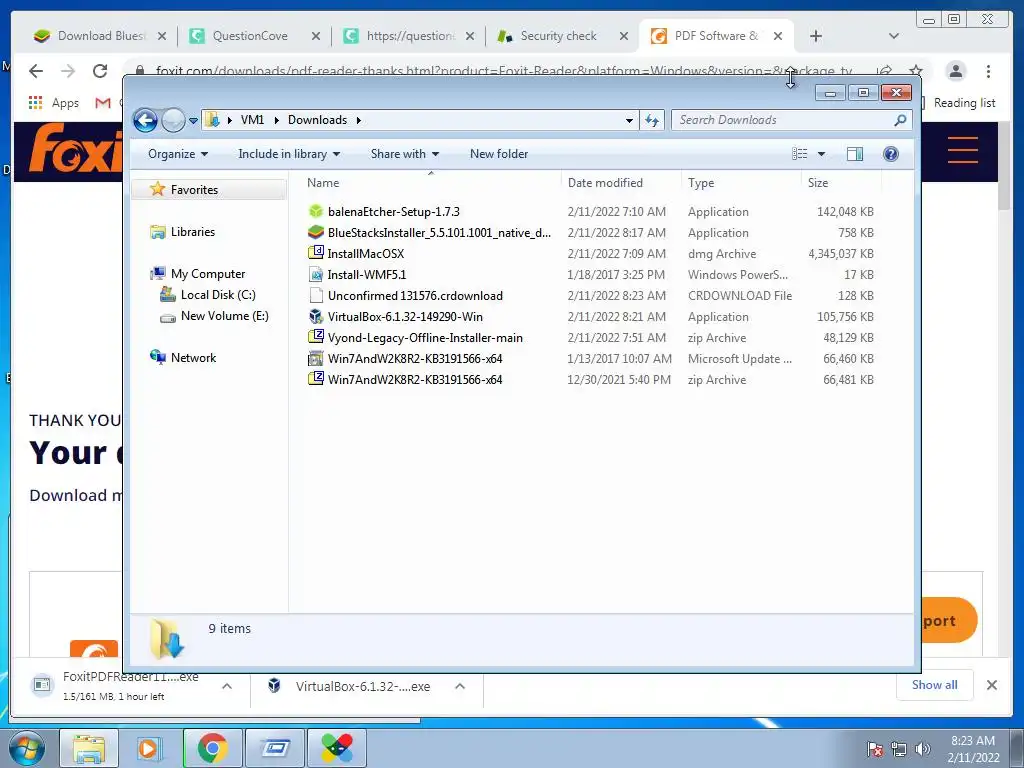Click the Chrome taskbar icon
1024x768 pixels.
pyautogui.click(x=212, y=748)
